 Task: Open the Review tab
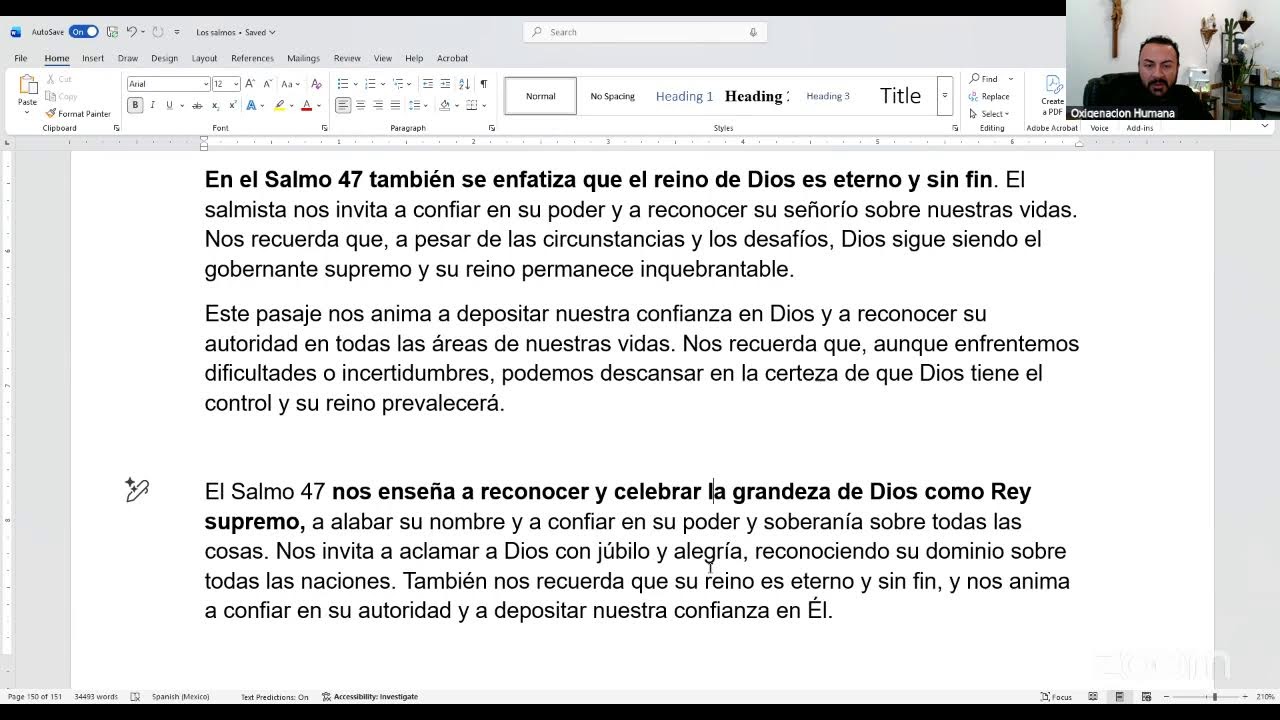(347, 58)
